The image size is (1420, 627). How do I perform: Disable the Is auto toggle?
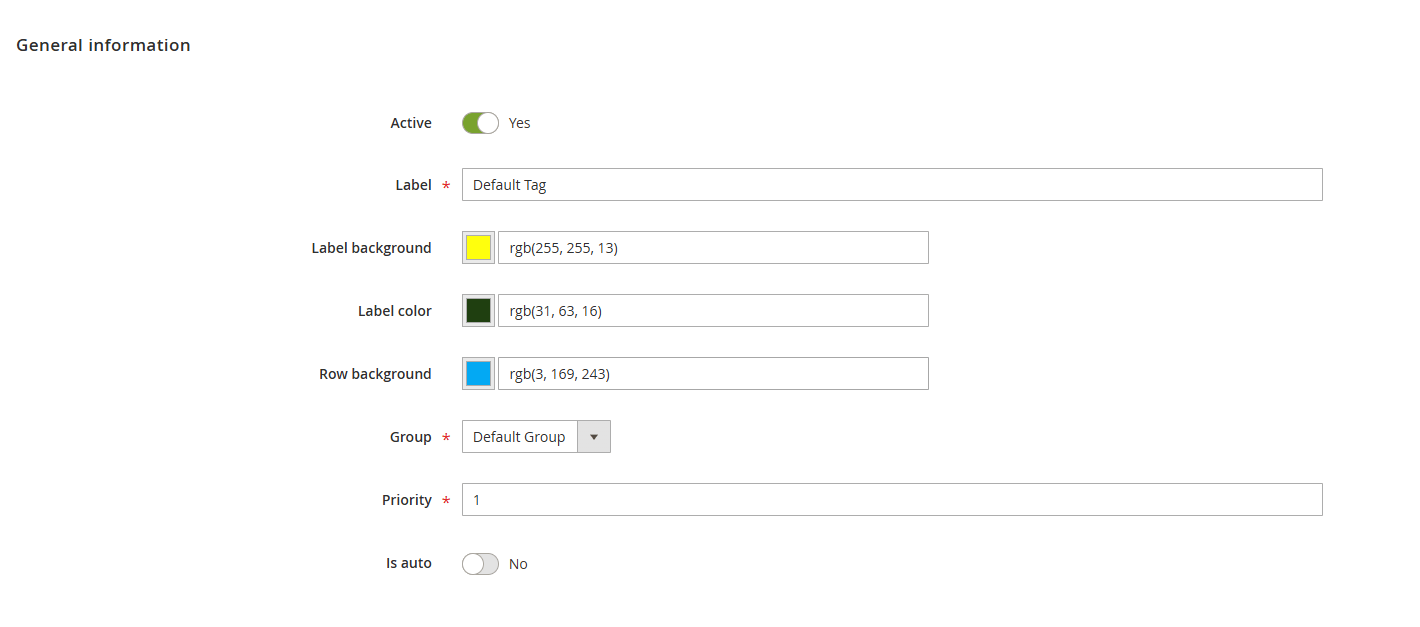tap(480, 563)
